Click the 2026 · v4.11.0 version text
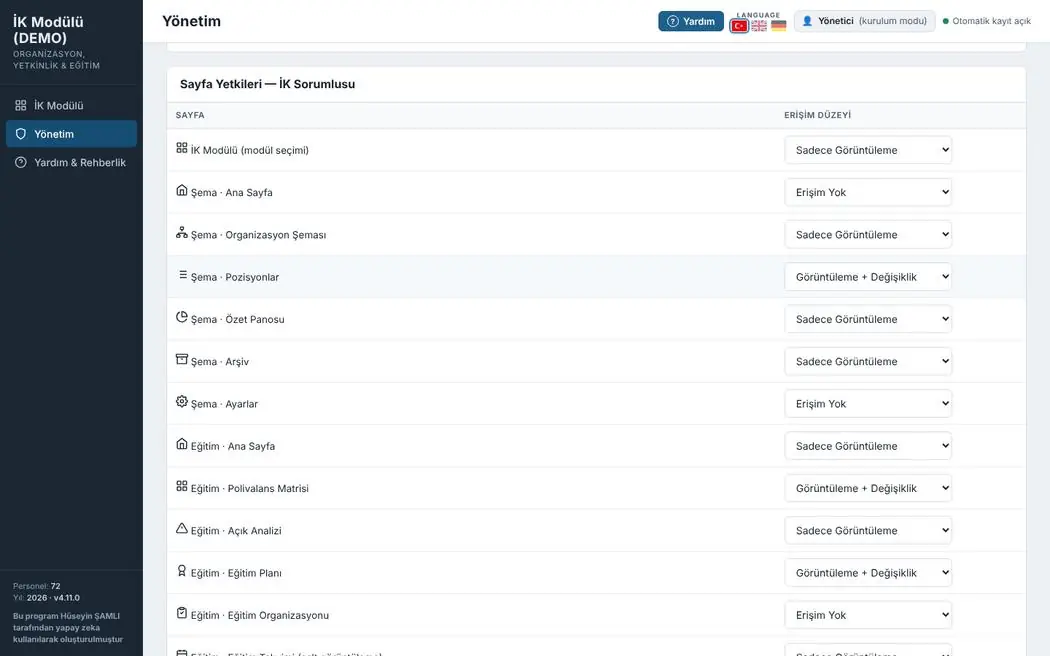This screenshot has height=656, width=1050. pos(53,598)
